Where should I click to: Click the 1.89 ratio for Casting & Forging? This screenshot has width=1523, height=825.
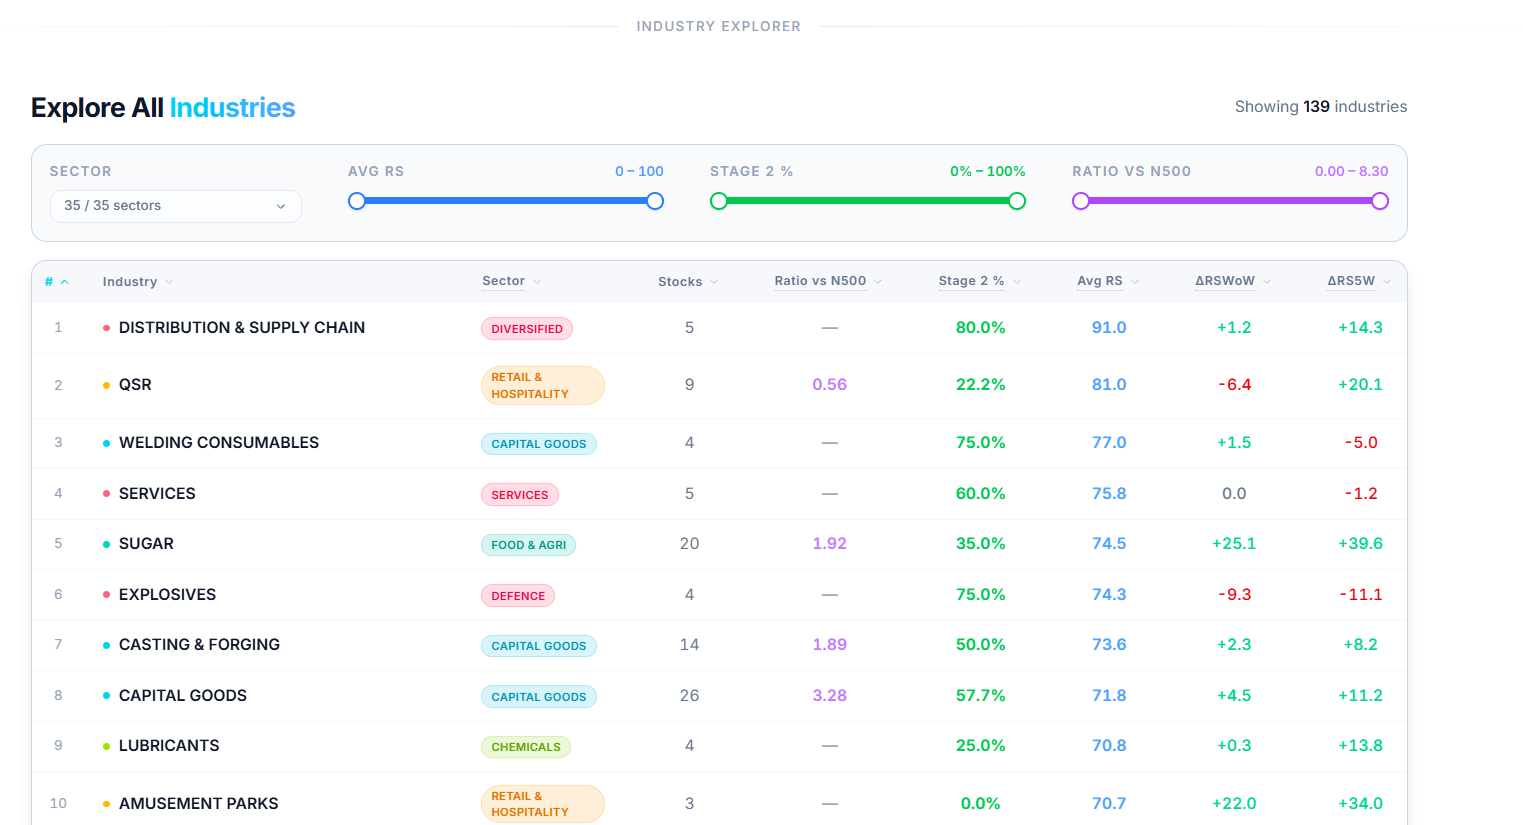829,645
